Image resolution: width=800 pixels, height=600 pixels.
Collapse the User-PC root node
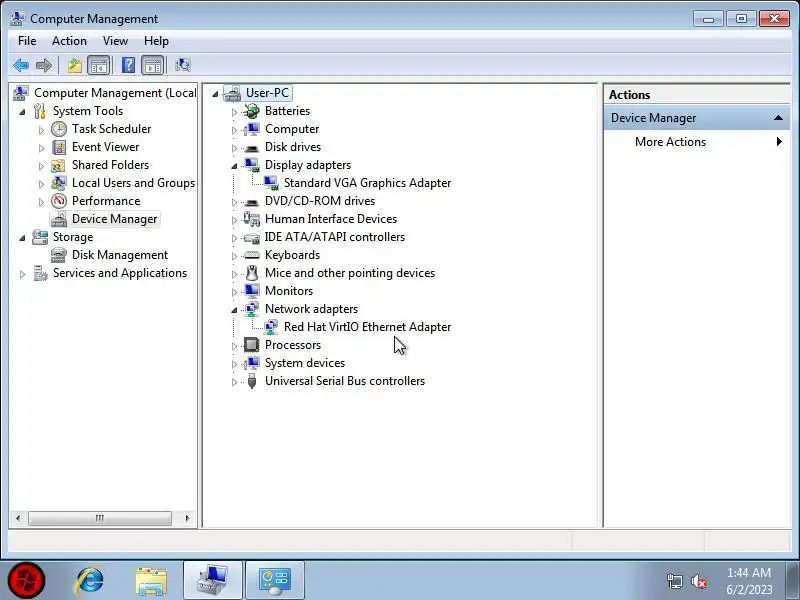tap(215, 94)
